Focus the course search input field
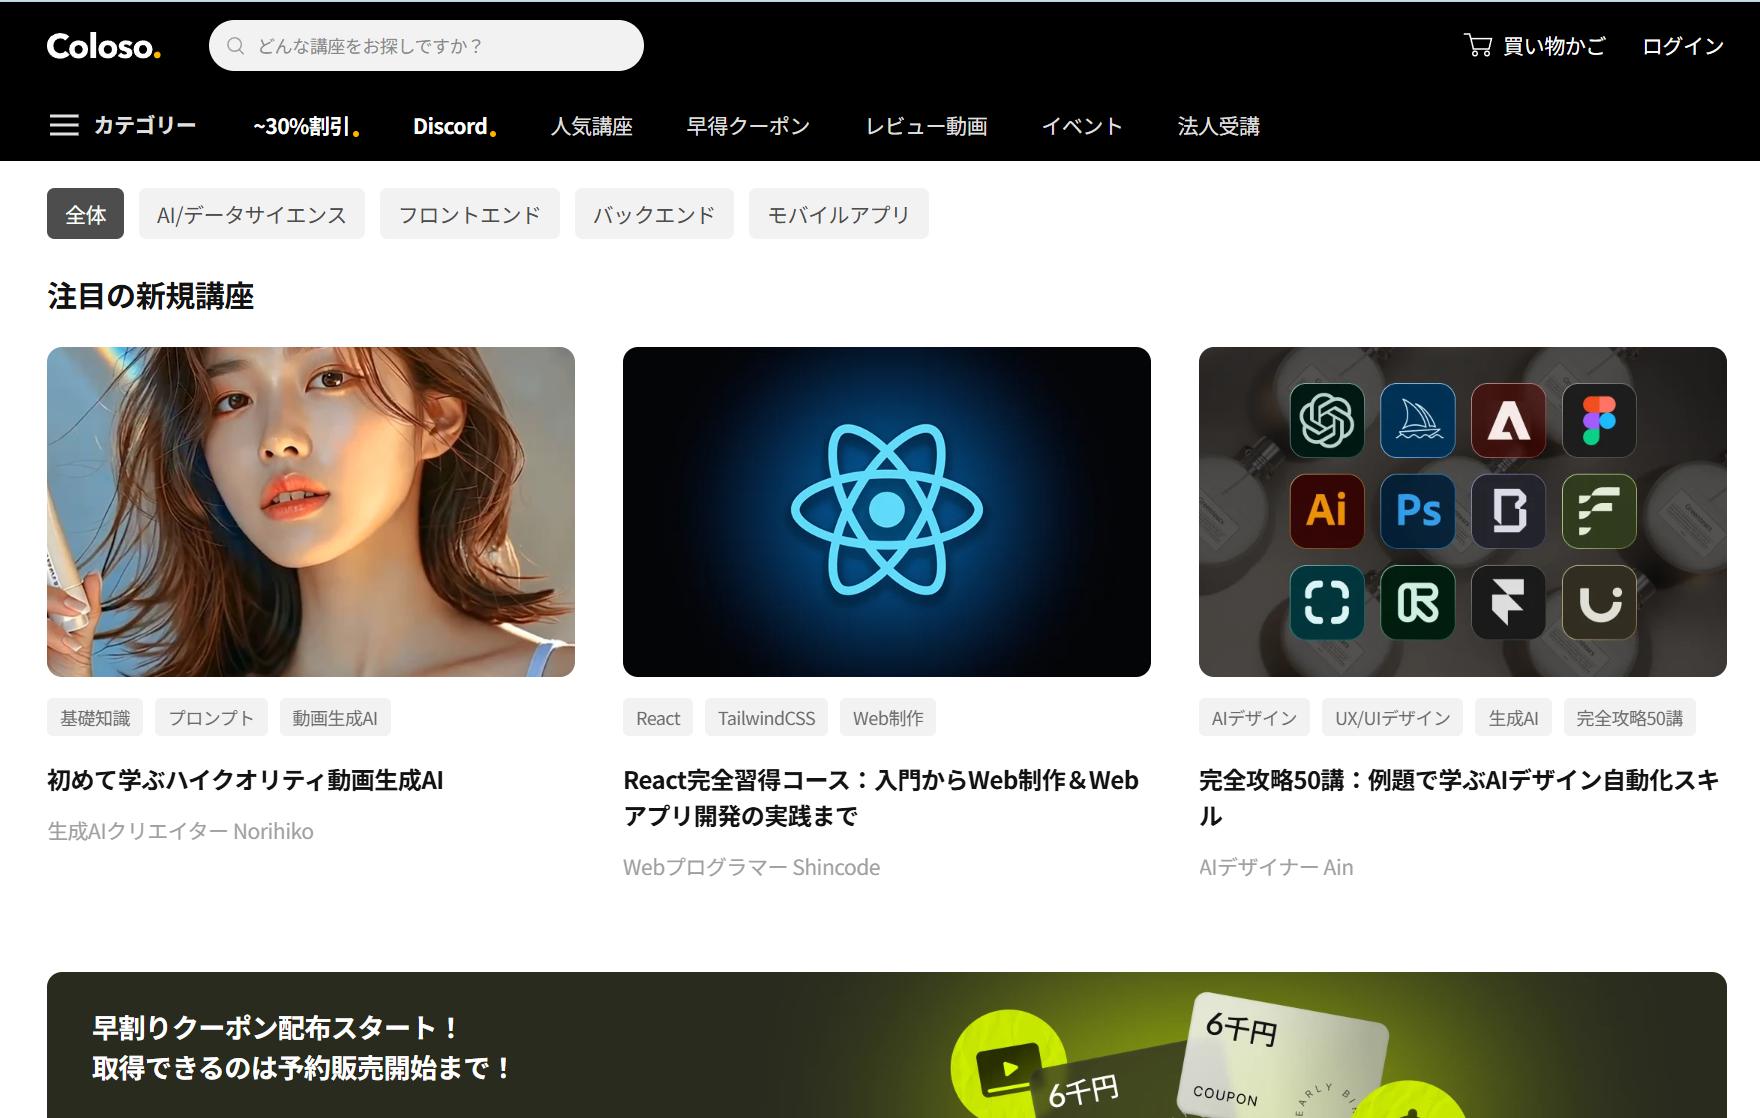1760x1118 pixels. click(x=426, y=46)
